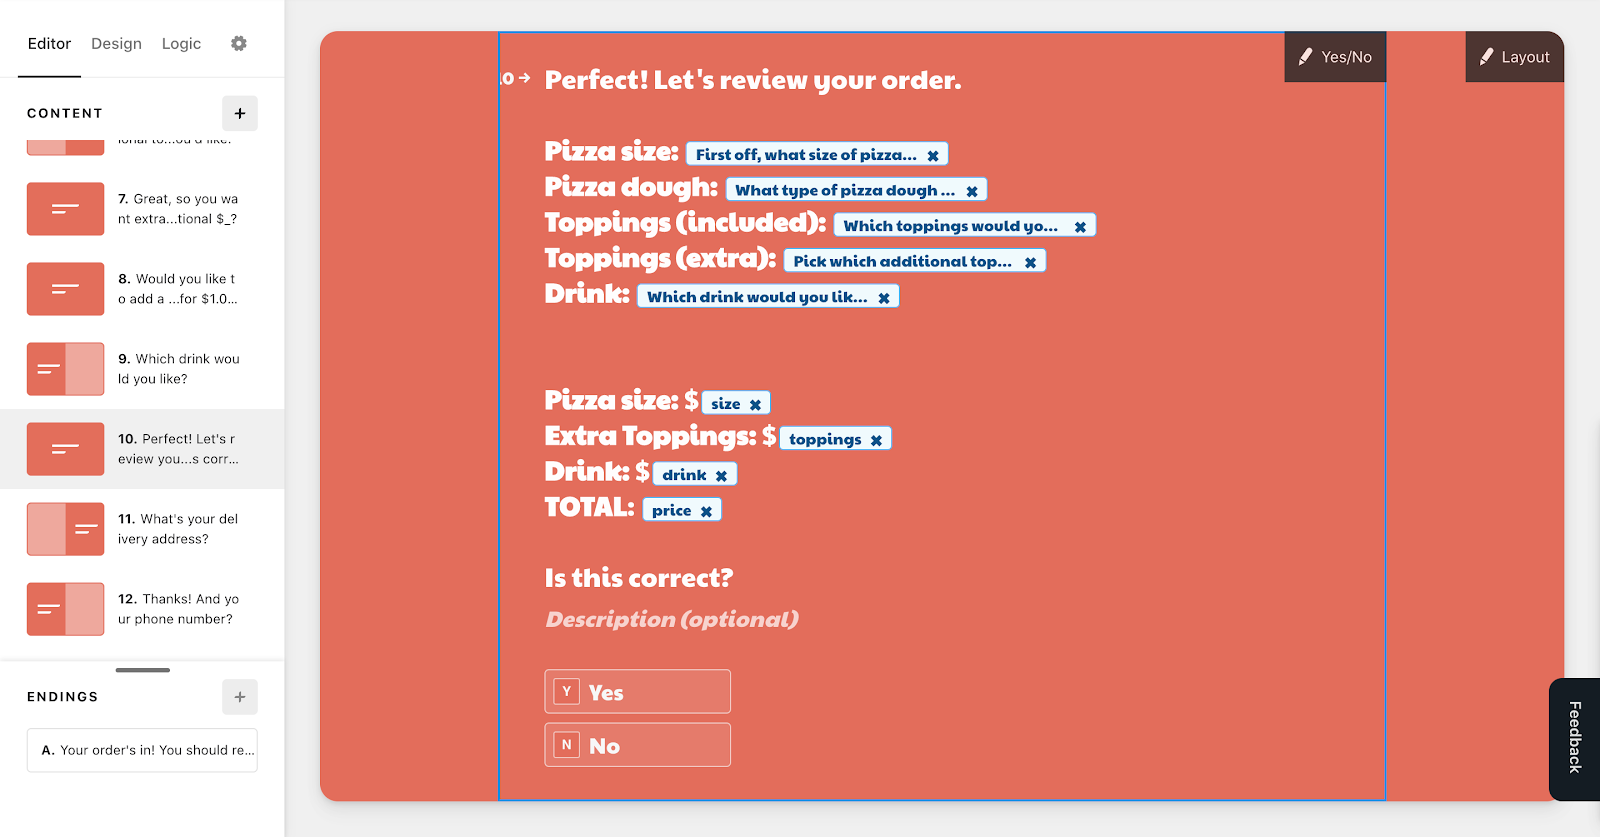
Task: Switch to the Logic tab
Action: (181, 43)
